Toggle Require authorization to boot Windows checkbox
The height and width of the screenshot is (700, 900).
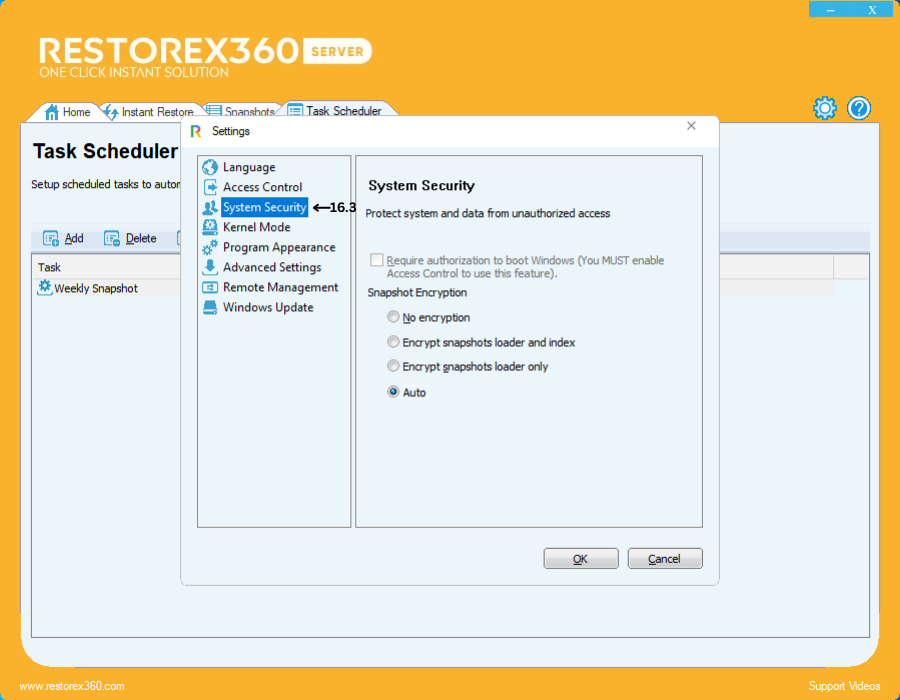377,260
